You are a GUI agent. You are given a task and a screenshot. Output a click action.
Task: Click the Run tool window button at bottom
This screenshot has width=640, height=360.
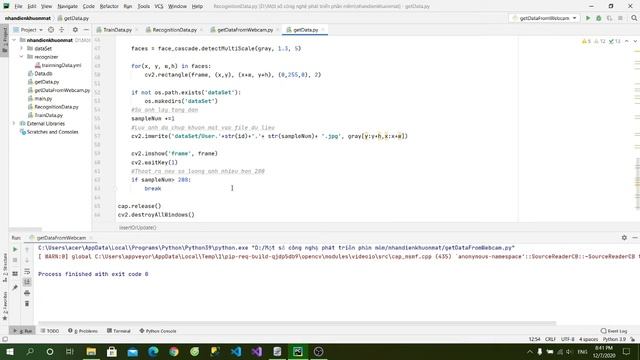[x=22, y=331]
